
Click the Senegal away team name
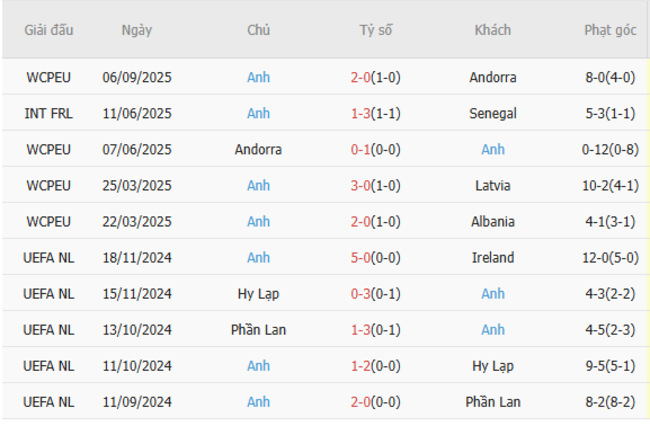[x=492, y=113]
